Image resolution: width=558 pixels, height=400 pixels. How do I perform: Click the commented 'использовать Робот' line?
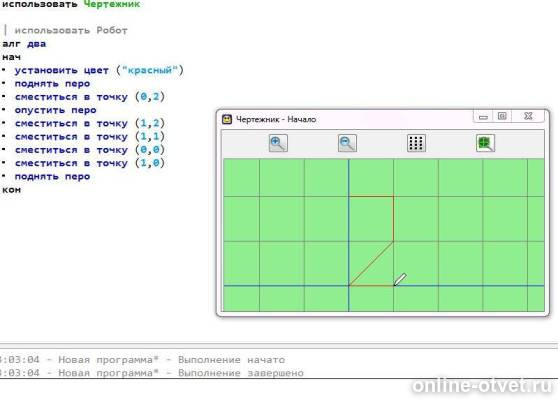click(71, 30)
